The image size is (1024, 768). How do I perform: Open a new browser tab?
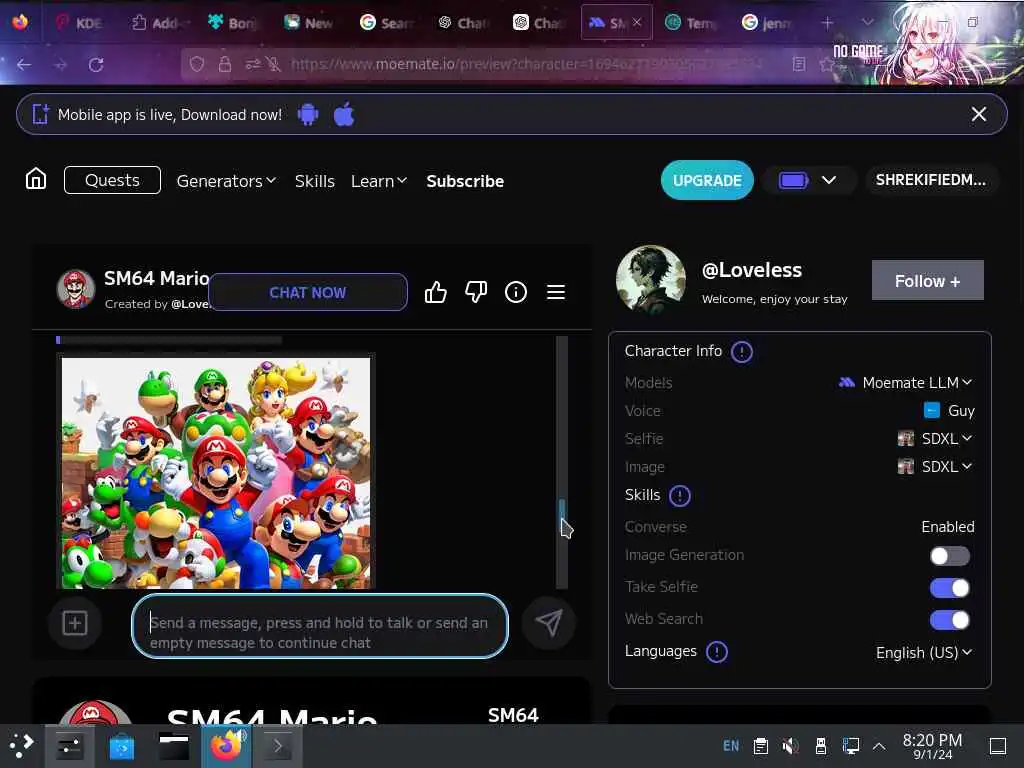pyautogui.click(x=827, y=23)
